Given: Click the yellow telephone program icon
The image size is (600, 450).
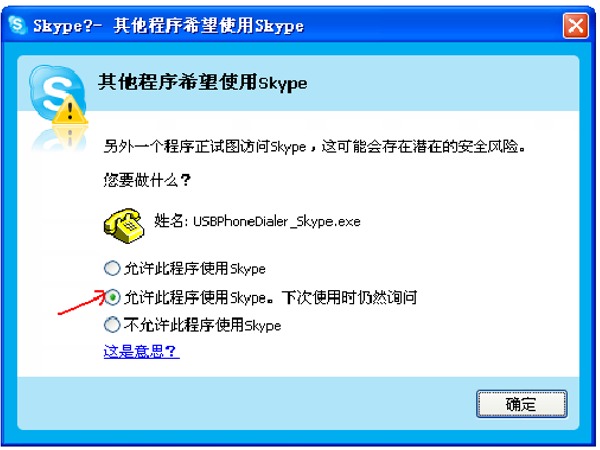Looking at the screenshot, I should [124, 225].
